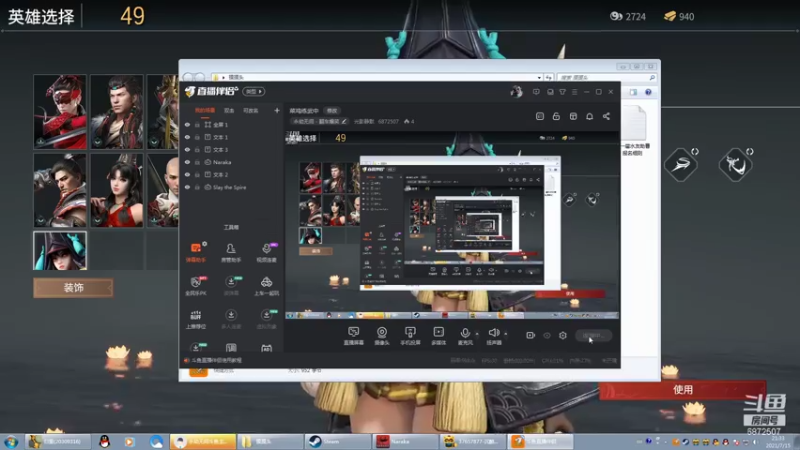Screen dimensions: 800x450
Task: Switch to the second scene tab
Action: coord(229,111)
